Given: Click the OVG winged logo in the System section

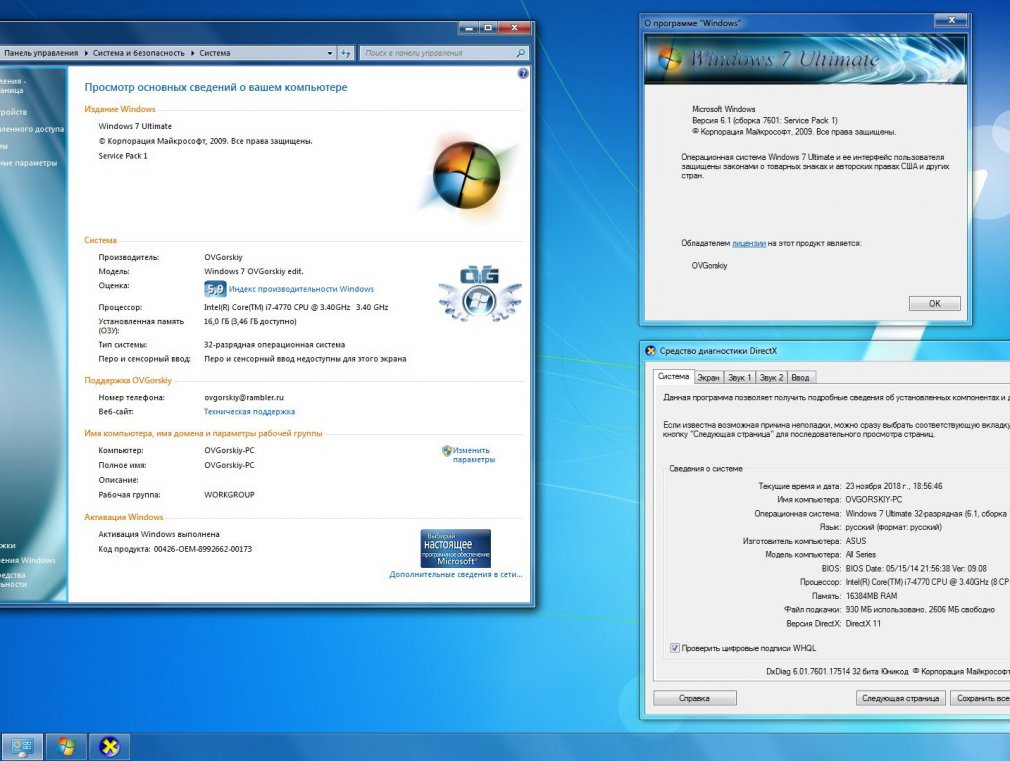Looking at the screenshot, I should click(x=480, y=294).
